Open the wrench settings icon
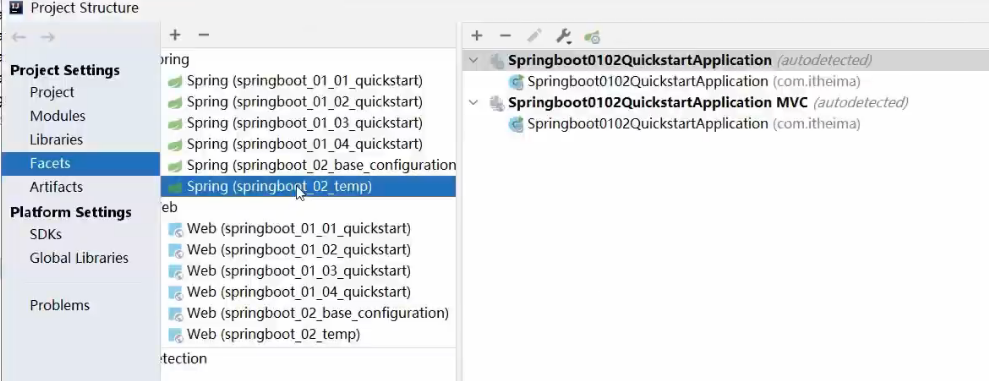Screen dimensions: 989x381 563,36
